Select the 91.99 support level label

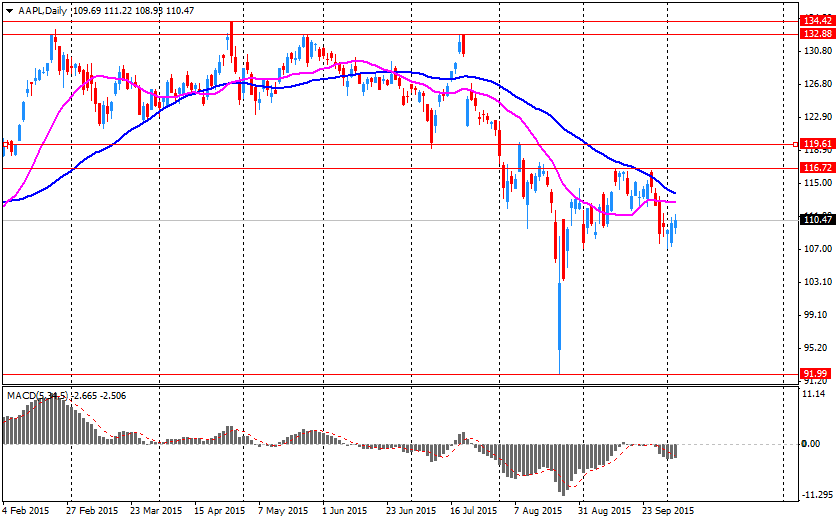click(815, 374)
